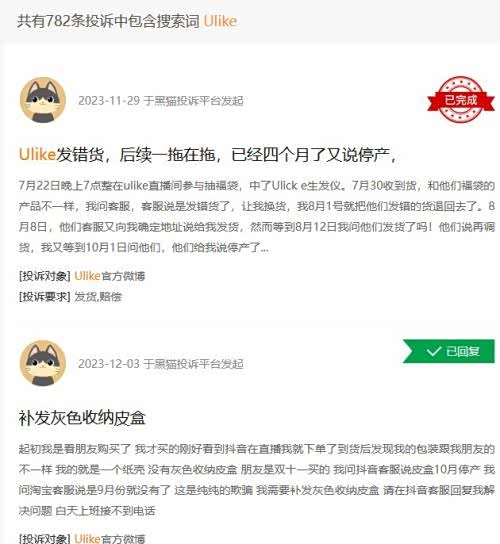Click the [投诉要求] label in first complaint

(x=45, y=297)
